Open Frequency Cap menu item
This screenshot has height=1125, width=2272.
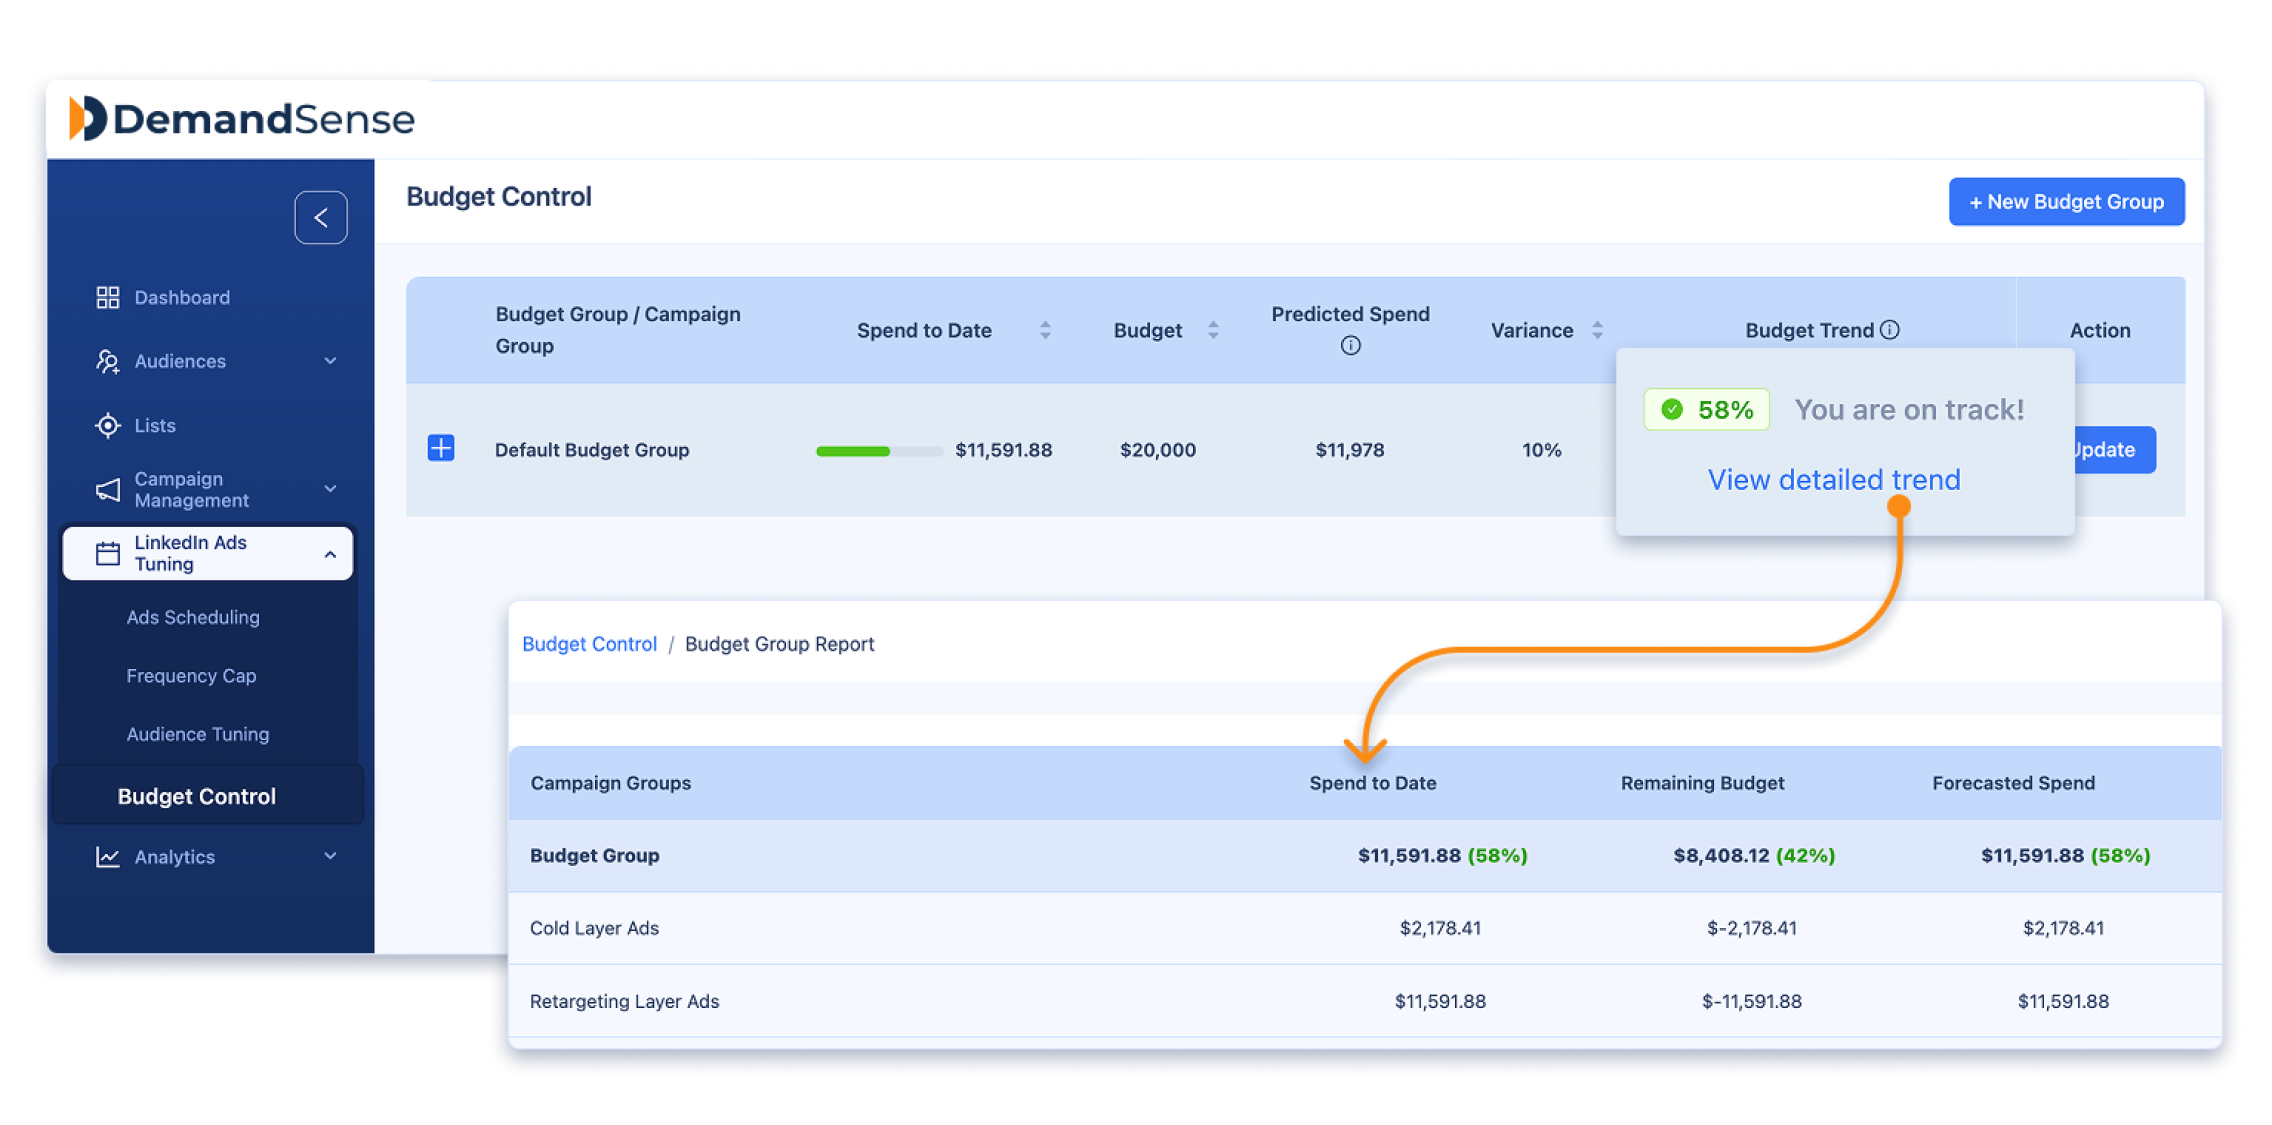coord(191,676)
